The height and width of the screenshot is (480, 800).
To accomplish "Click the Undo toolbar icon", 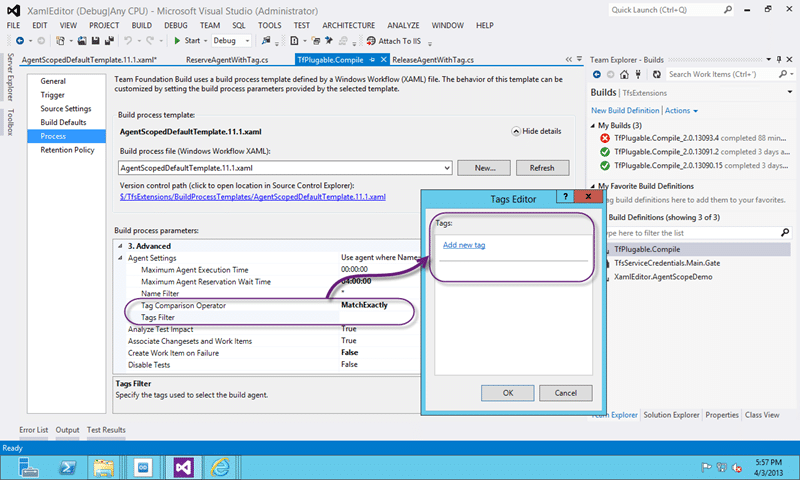I will [128, 41].
